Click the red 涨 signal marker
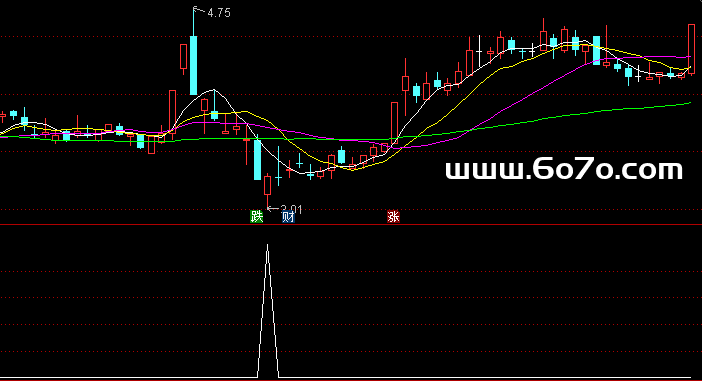 point(394,217)
